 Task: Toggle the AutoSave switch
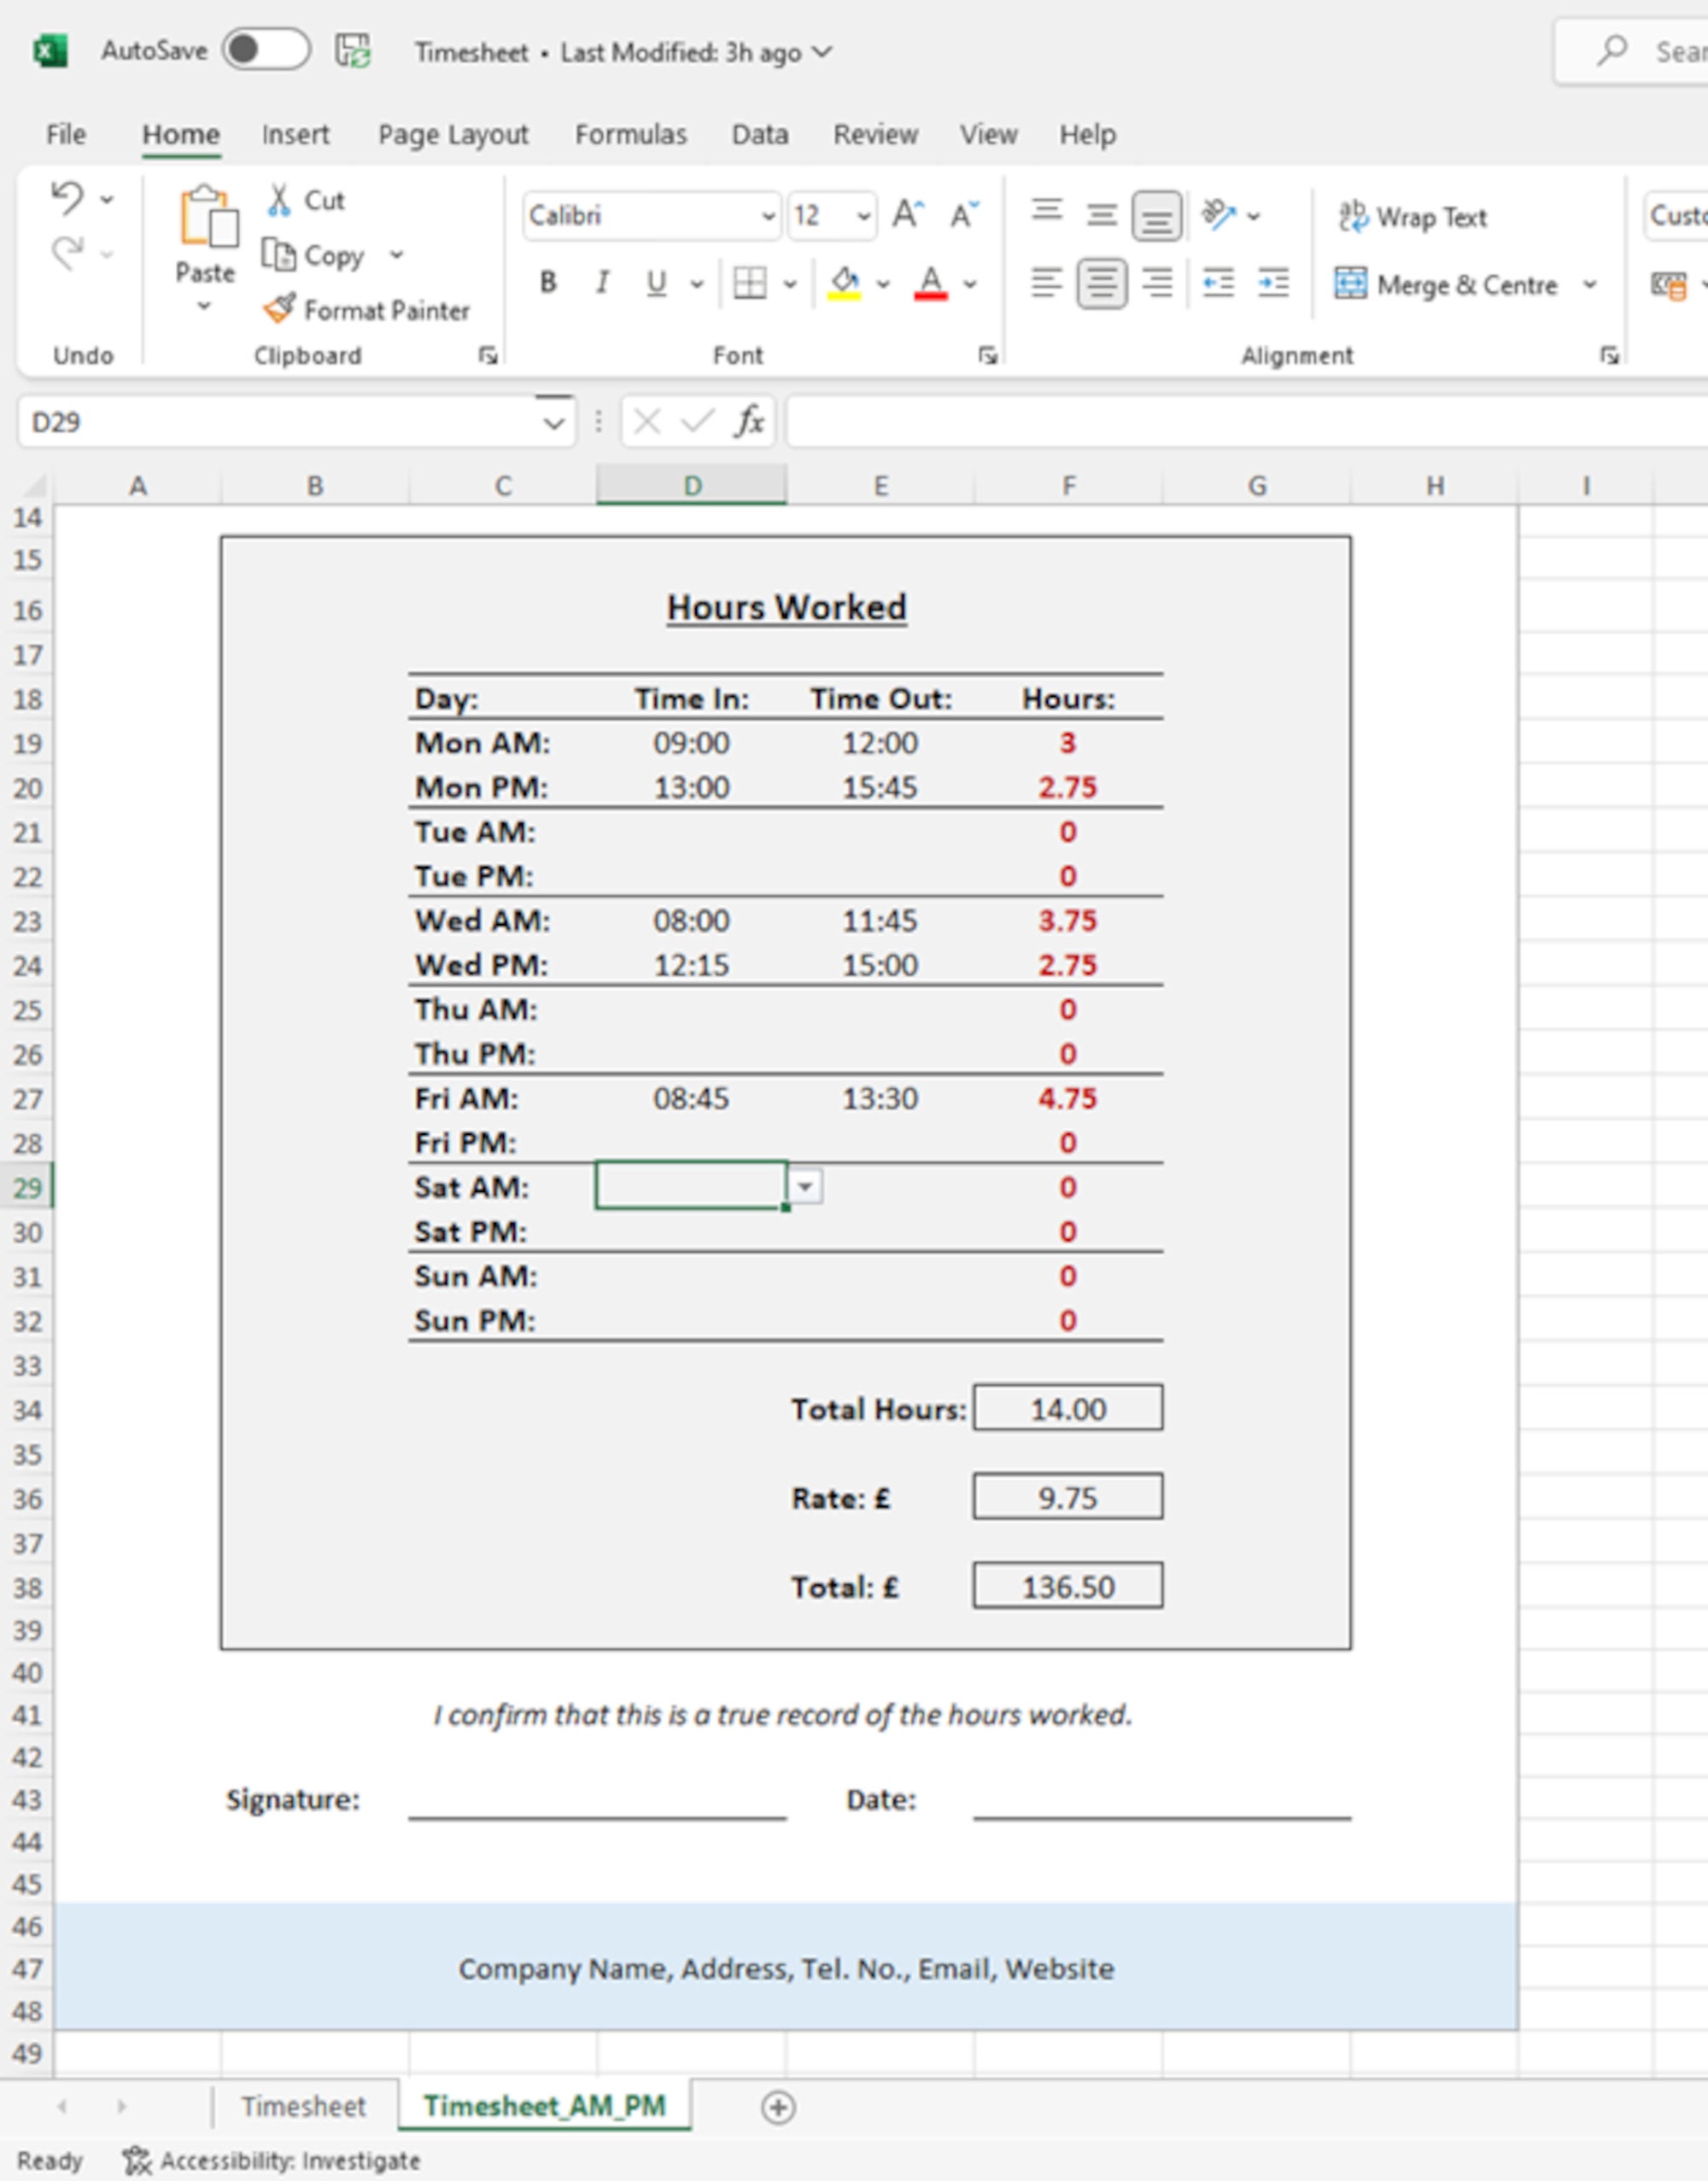[x=266, y=50]
